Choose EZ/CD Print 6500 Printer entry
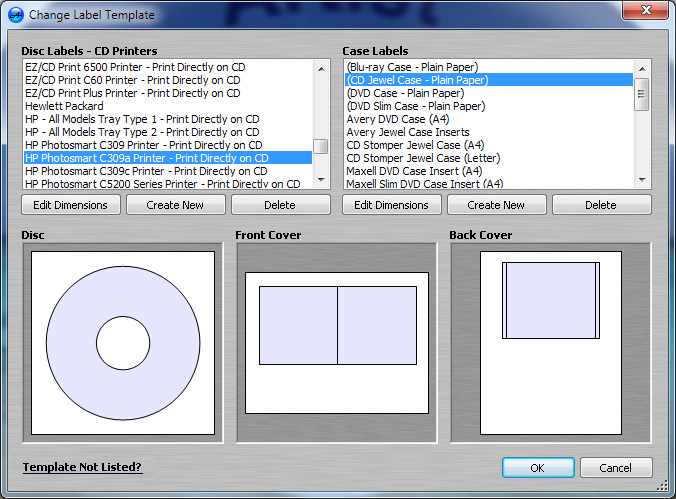The height and width of the screenshot is (499, 676). click(x=134, y=67)
